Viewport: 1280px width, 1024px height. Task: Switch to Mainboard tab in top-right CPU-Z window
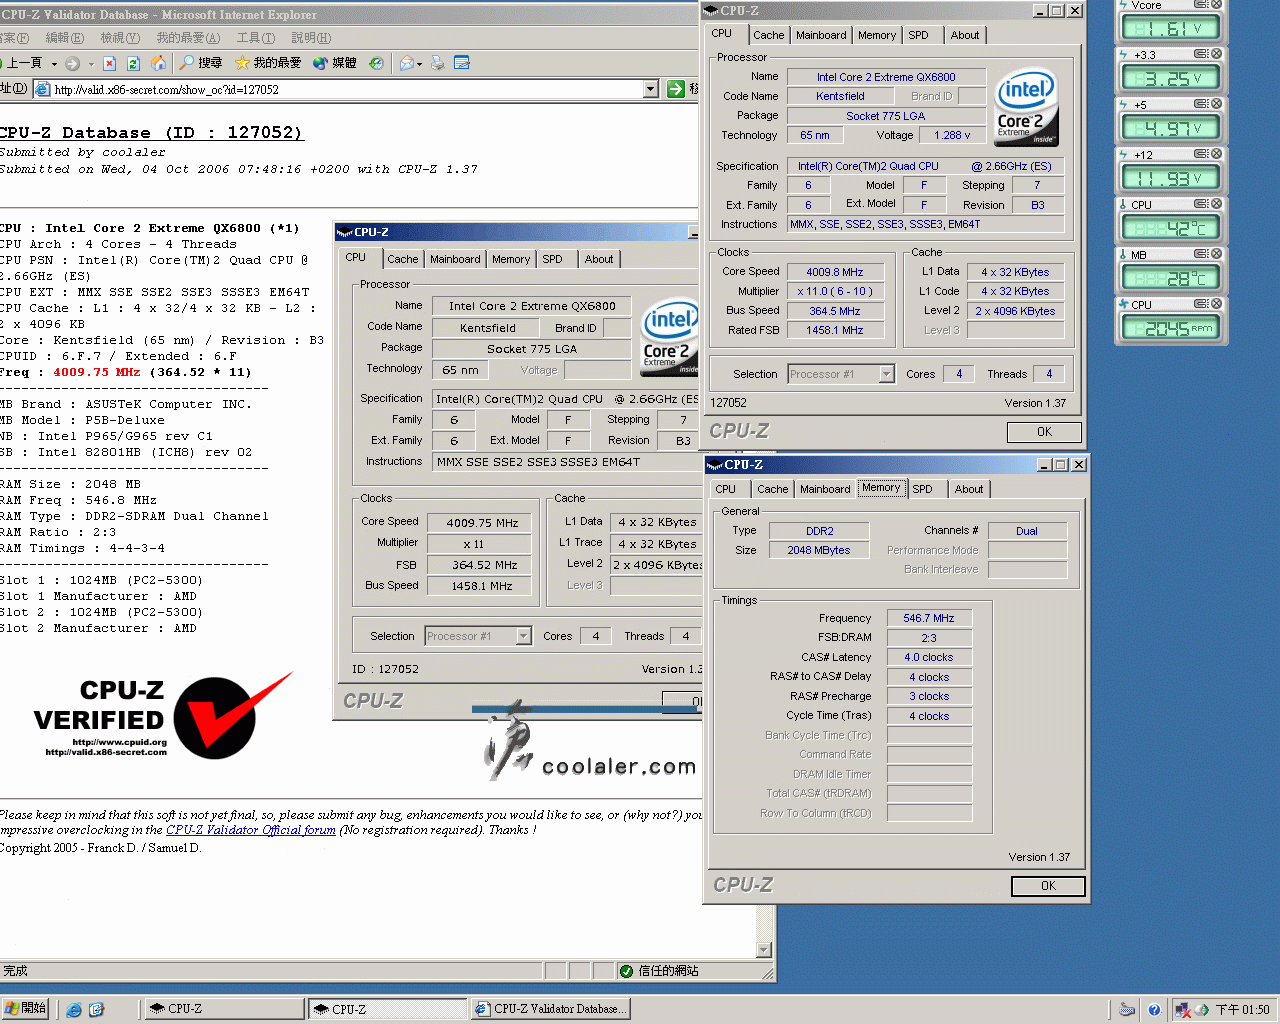(821, 35)
